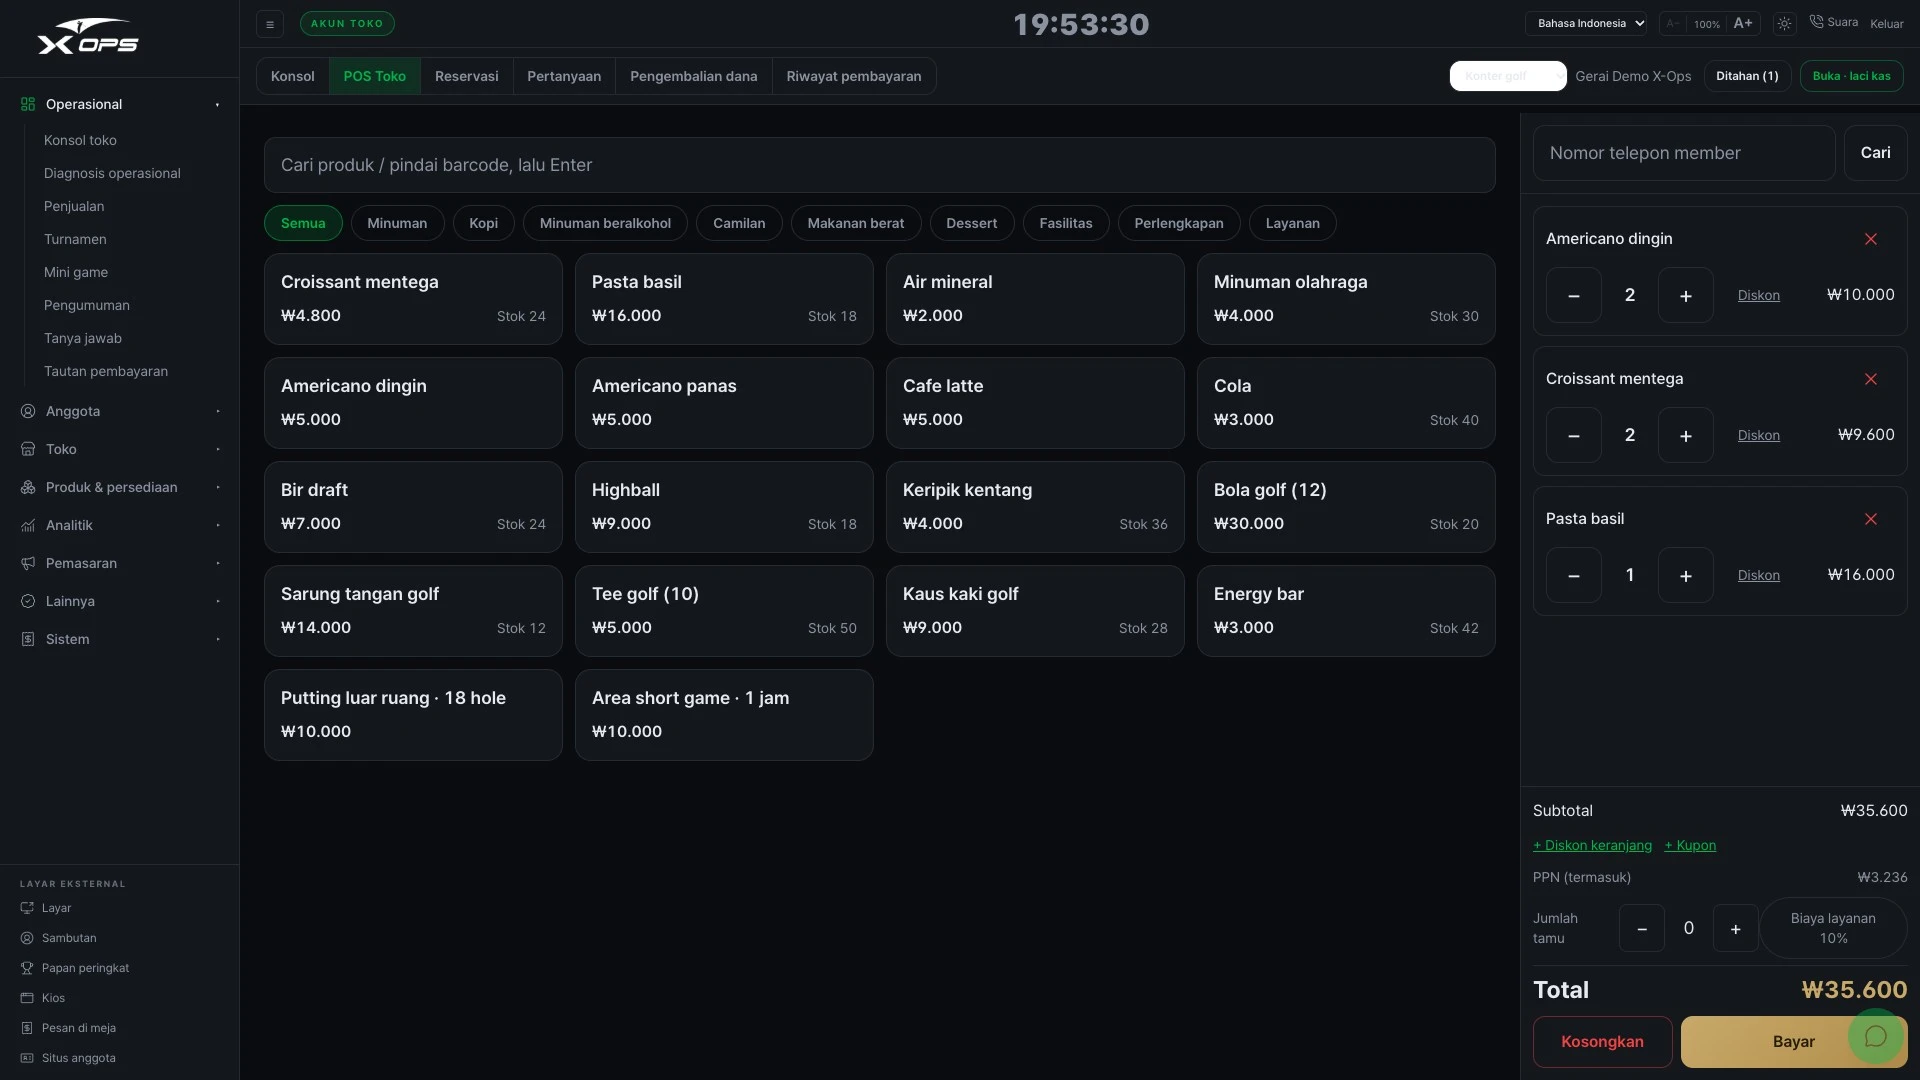The height and width of the screenshot is (1080, 1920).
Task: Switch to the Reservasi tab
Action: click(466, 76)
